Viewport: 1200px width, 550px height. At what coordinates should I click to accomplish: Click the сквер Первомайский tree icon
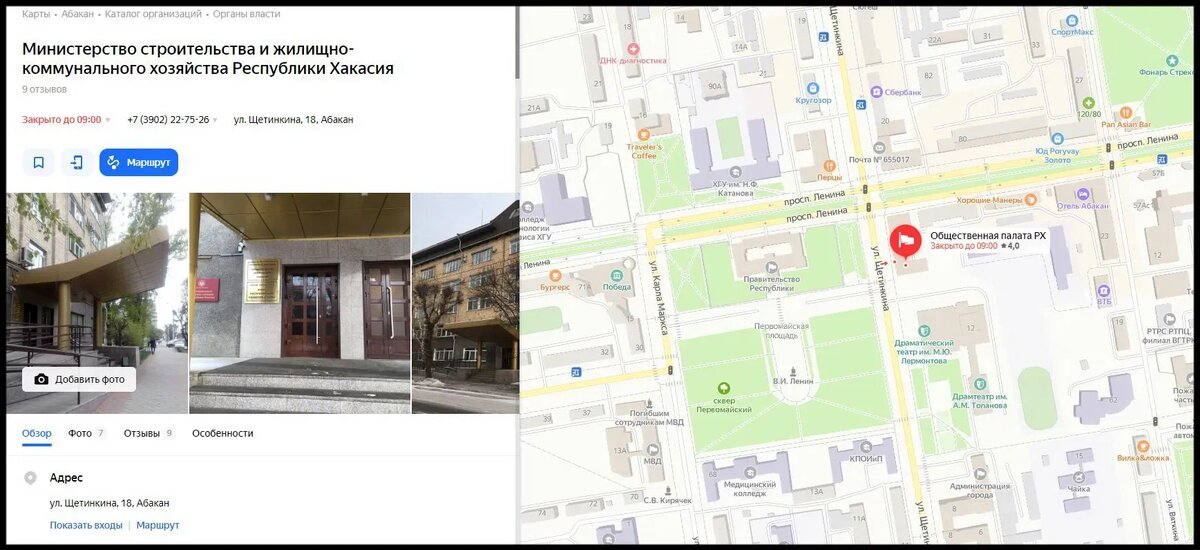(724, 388)
